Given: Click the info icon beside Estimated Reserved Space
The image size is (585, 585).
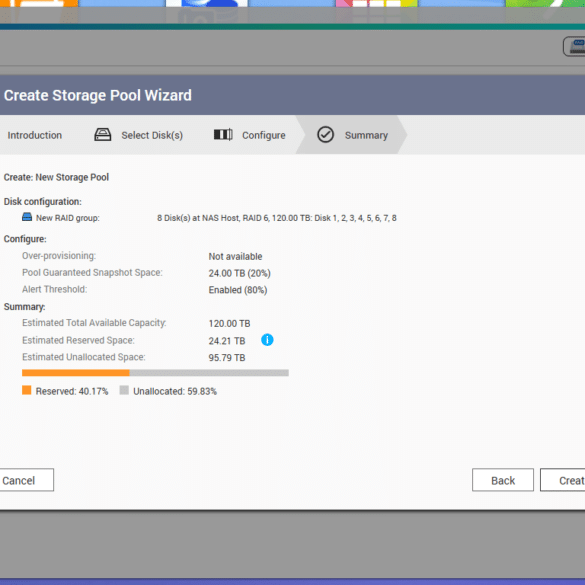Looking at the screenshot, I should [x=267, y=340].
